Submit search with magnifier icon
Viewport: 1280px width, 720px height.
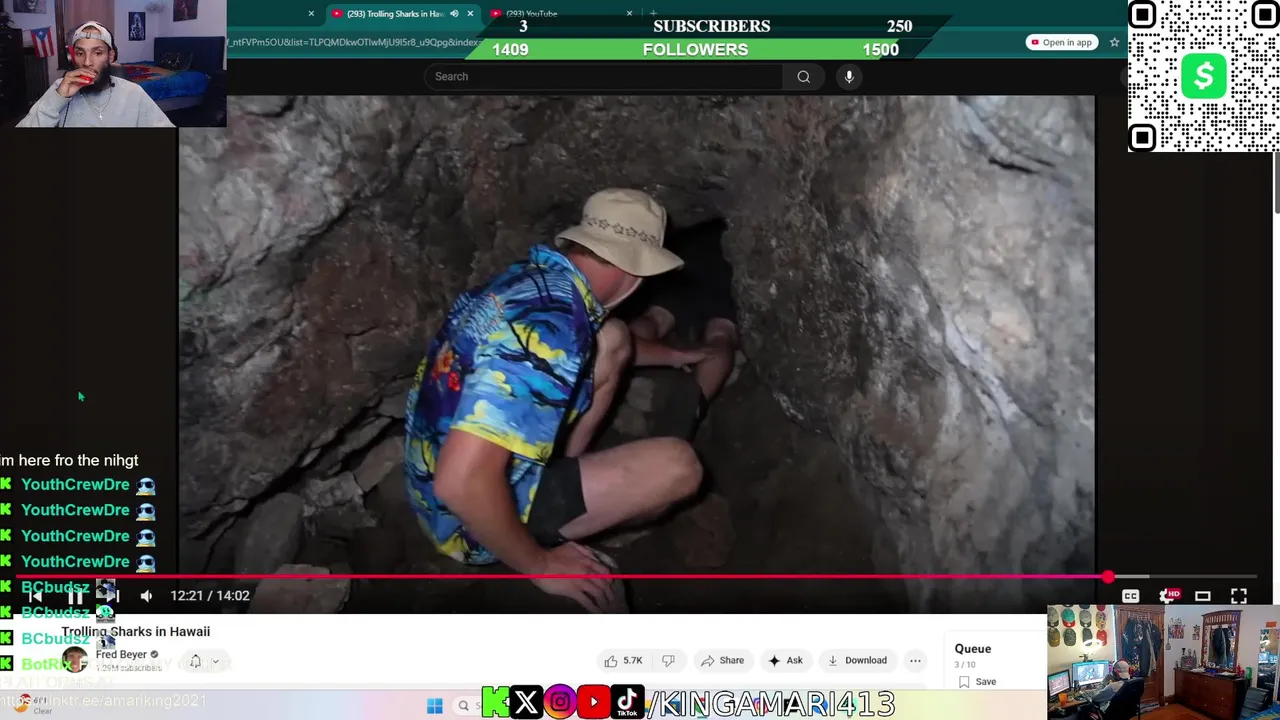(x=803, y=76)
